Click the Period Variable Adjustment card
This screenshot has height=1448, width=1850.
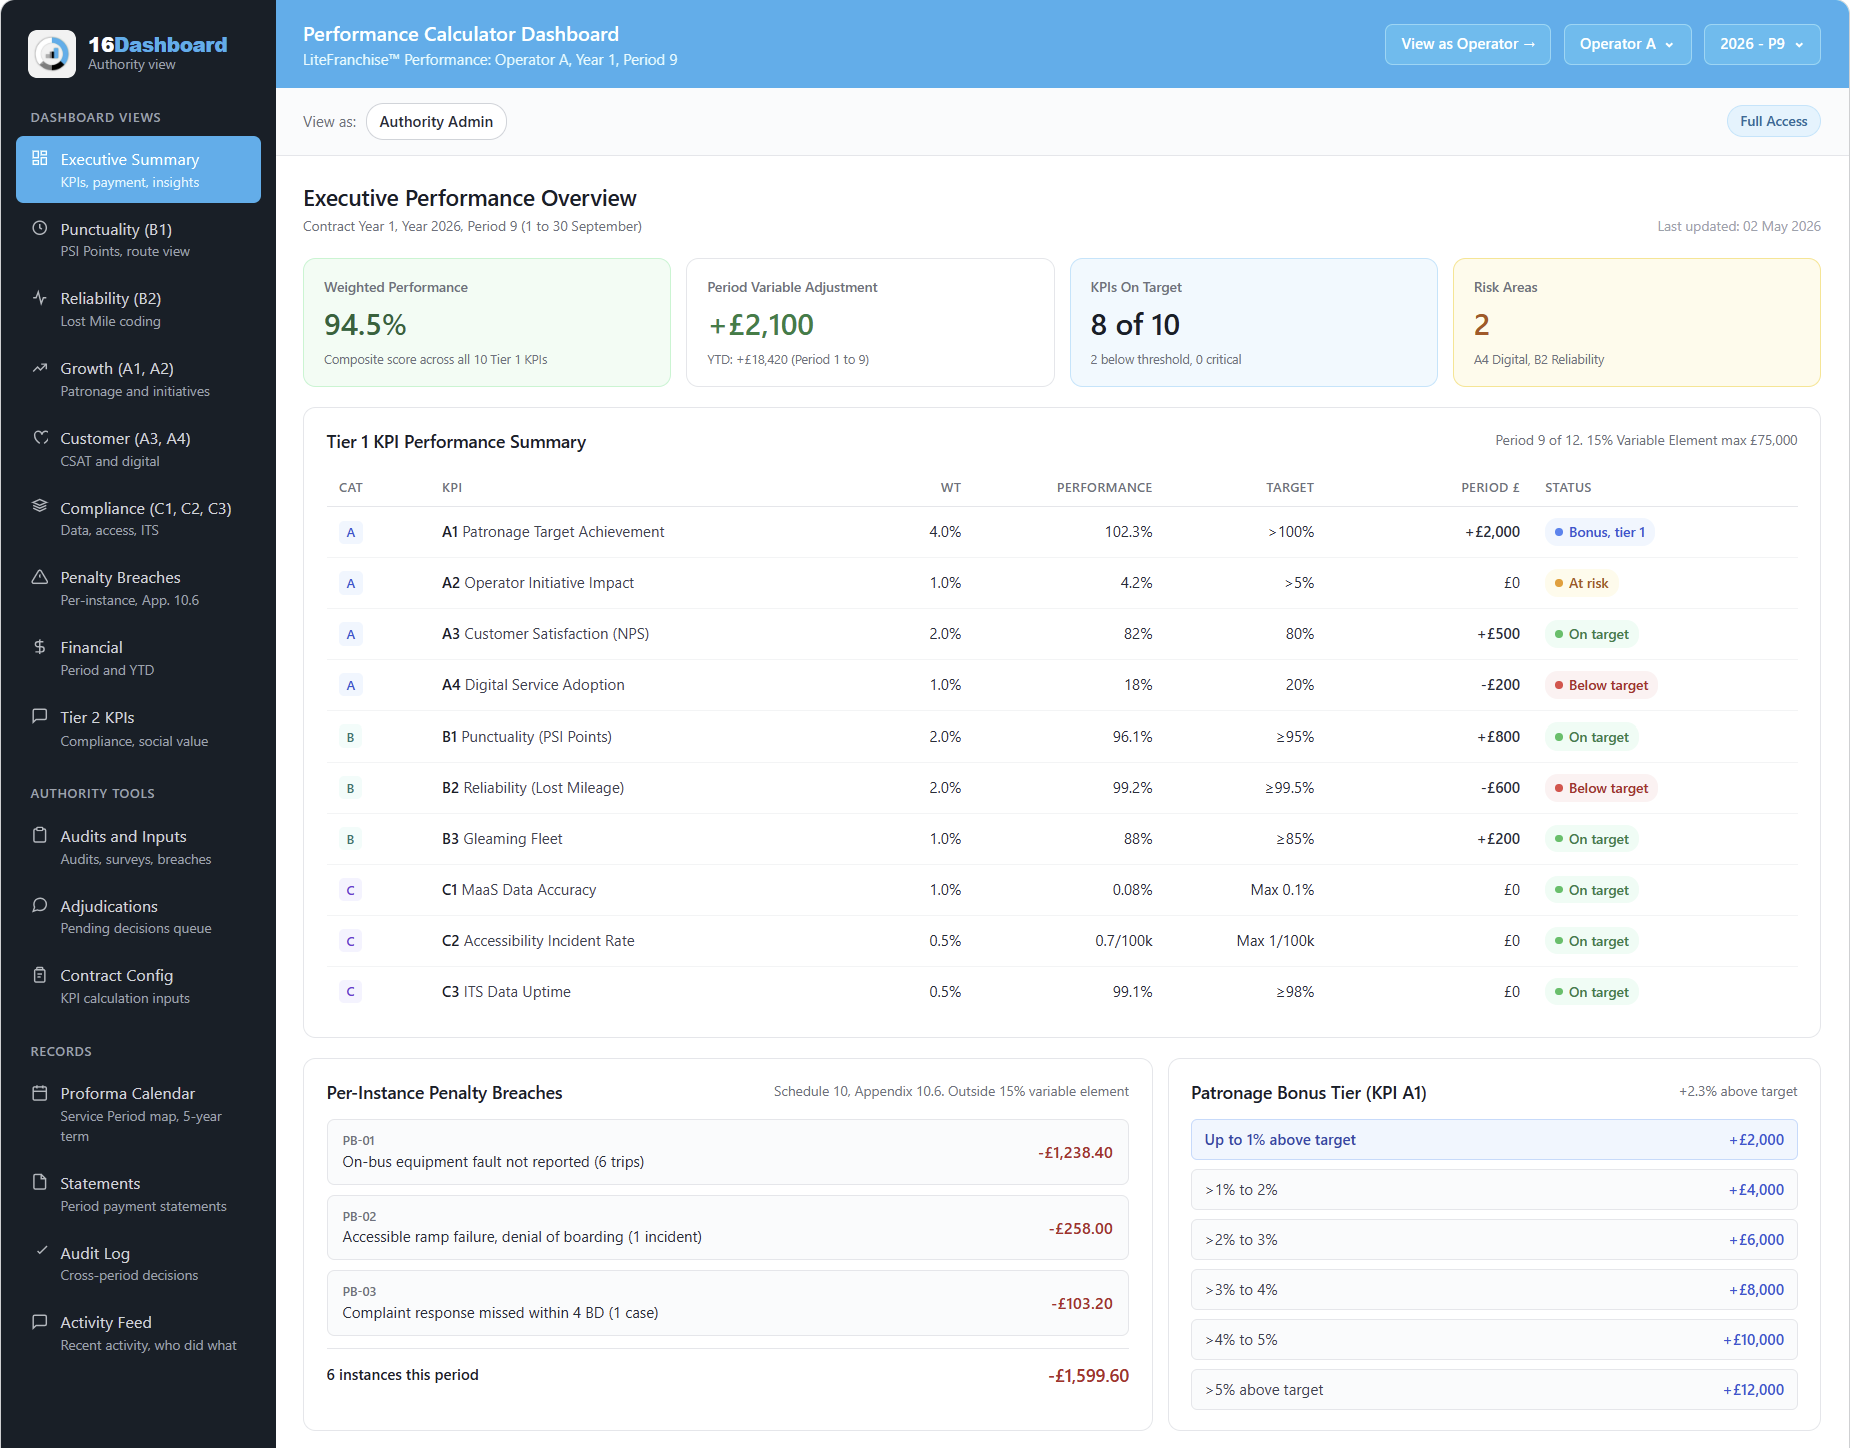pyautogui.click(x=870, y=322)
